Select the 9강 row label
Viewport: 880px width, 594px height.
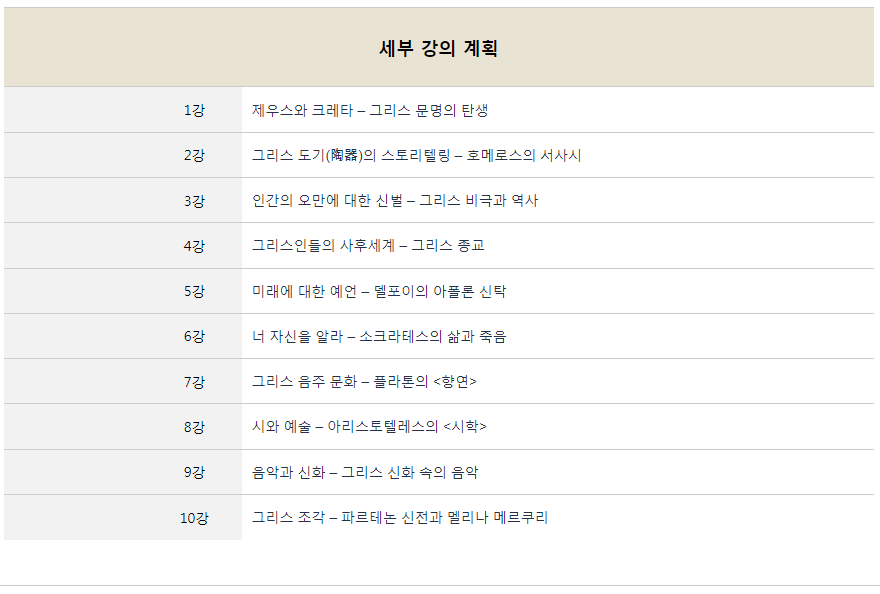(194, 472)
